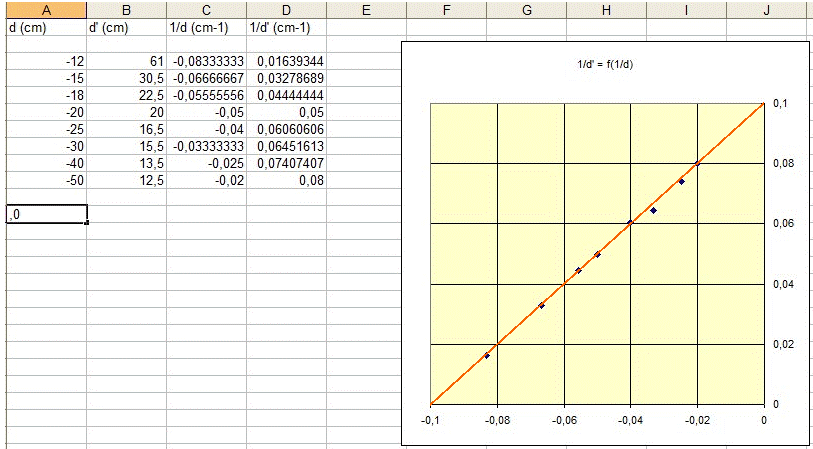Select the column C header
Screen dimensions: 813x449
tap(205, 9)
